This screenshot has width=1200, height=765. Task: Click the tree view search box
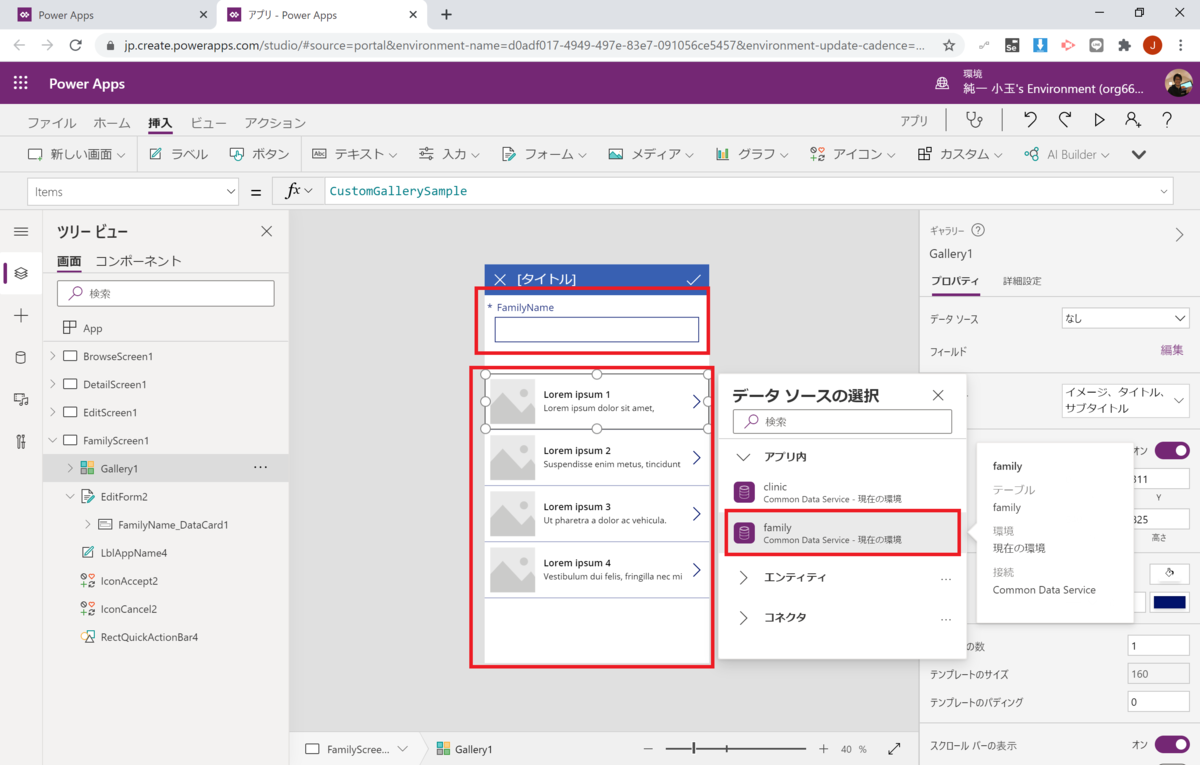click(x=166, y=293)
